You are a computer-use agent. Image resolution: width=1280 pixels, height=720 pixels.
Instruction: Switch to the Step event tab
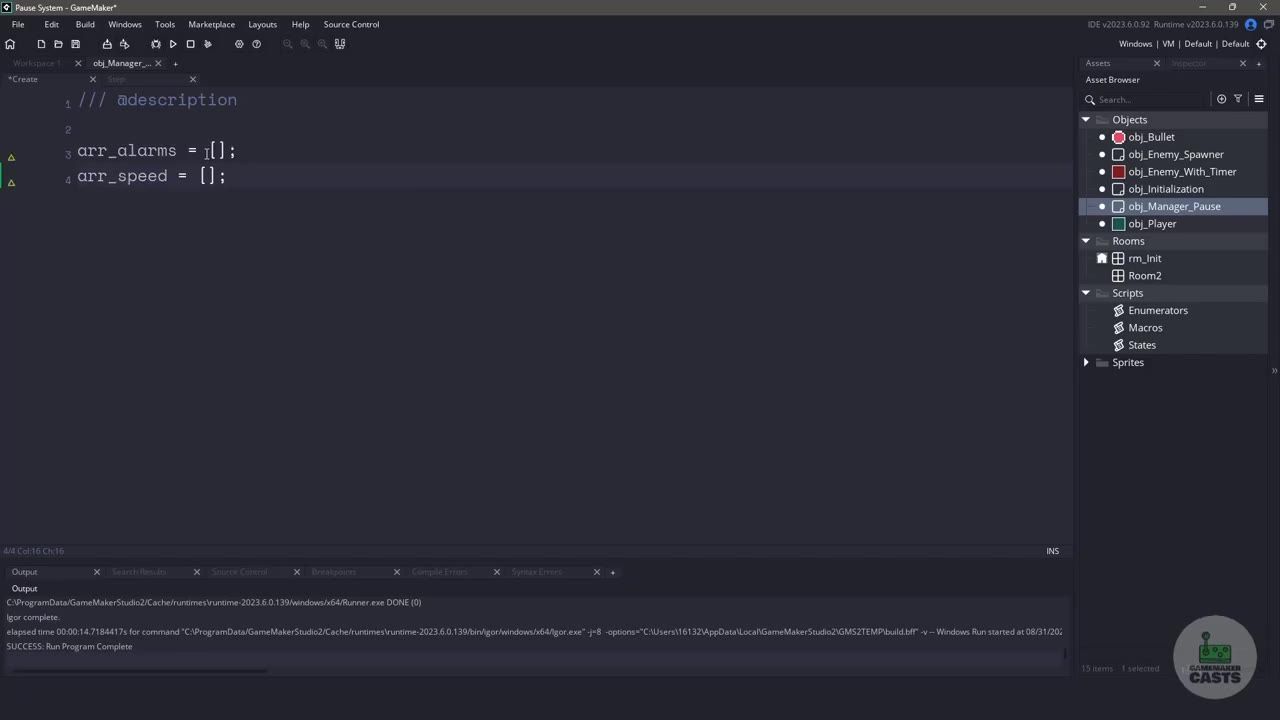coord(117,79)
